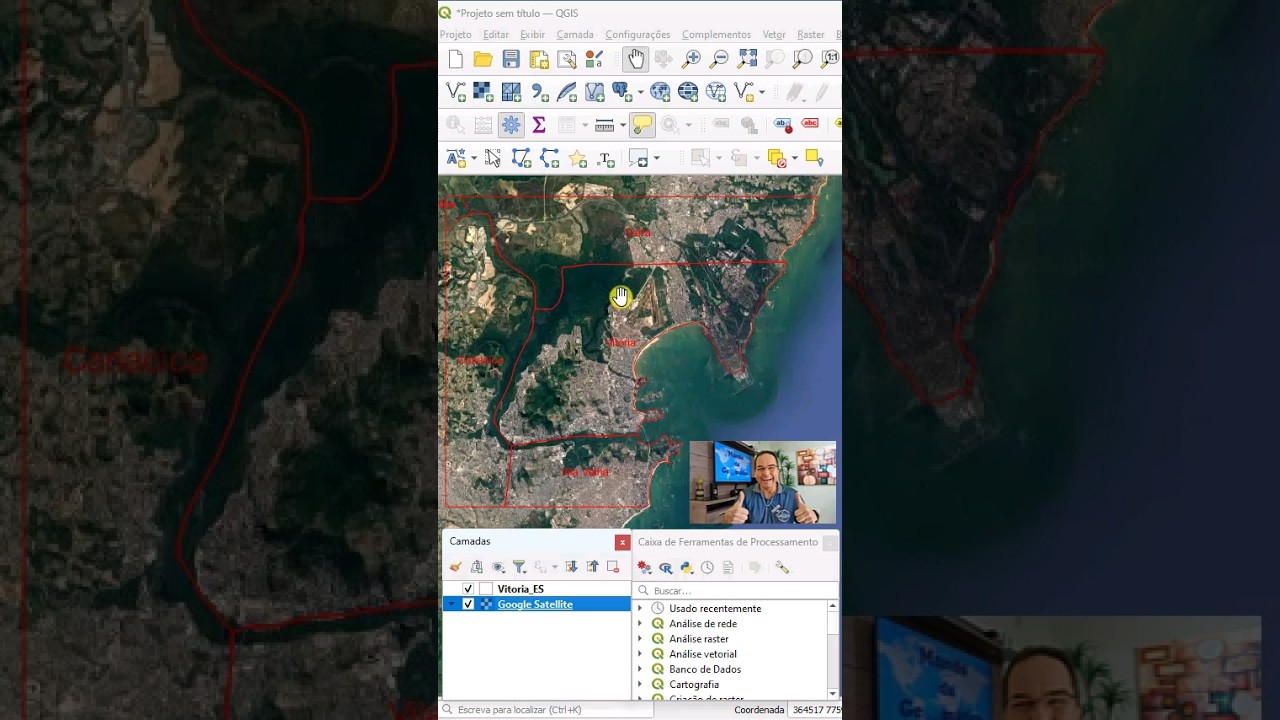1280x720 pixels.
Task: Click the processing toolbox Buscar search field
Action: 735,590
